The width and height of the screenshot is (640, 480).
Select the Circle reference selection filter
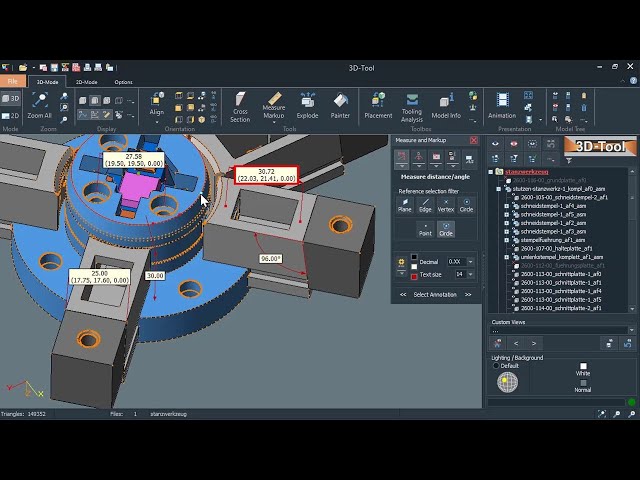coord(466,205)
